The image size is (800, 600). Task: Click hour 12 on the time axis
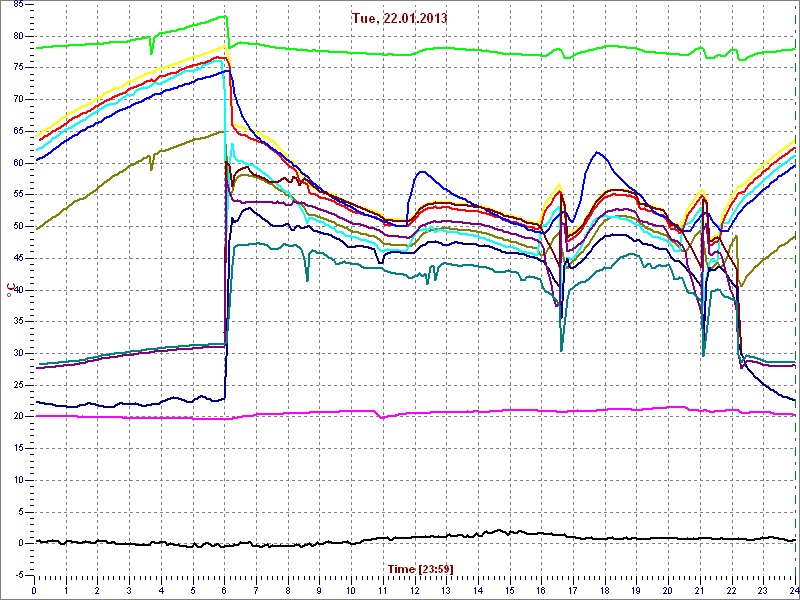click(x=414, y=591)
